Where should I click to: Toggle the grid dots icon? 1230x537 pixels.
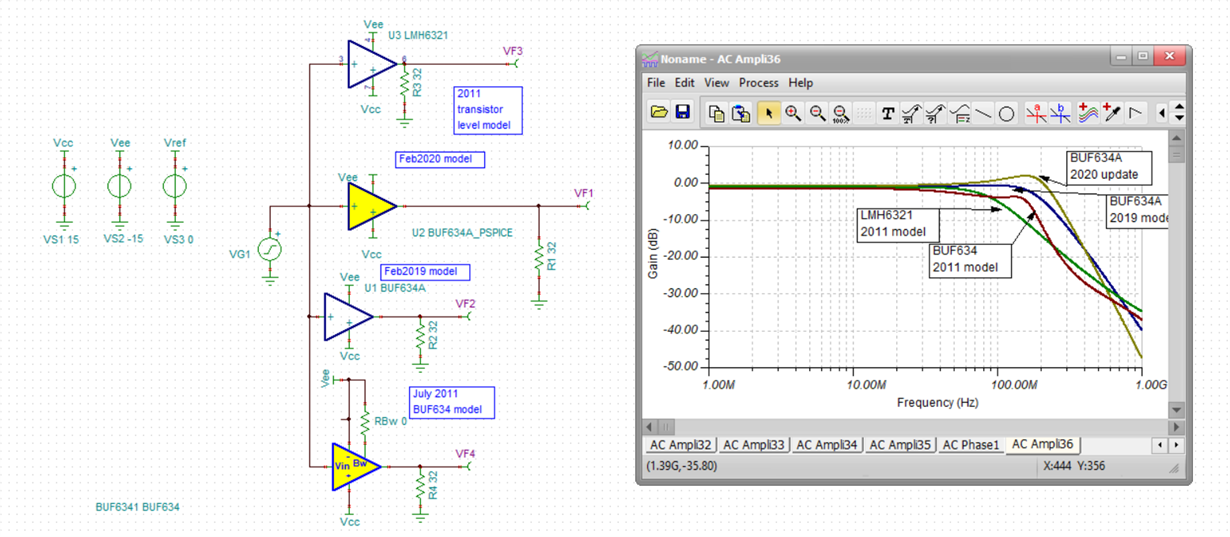click(x=863, y=113)
